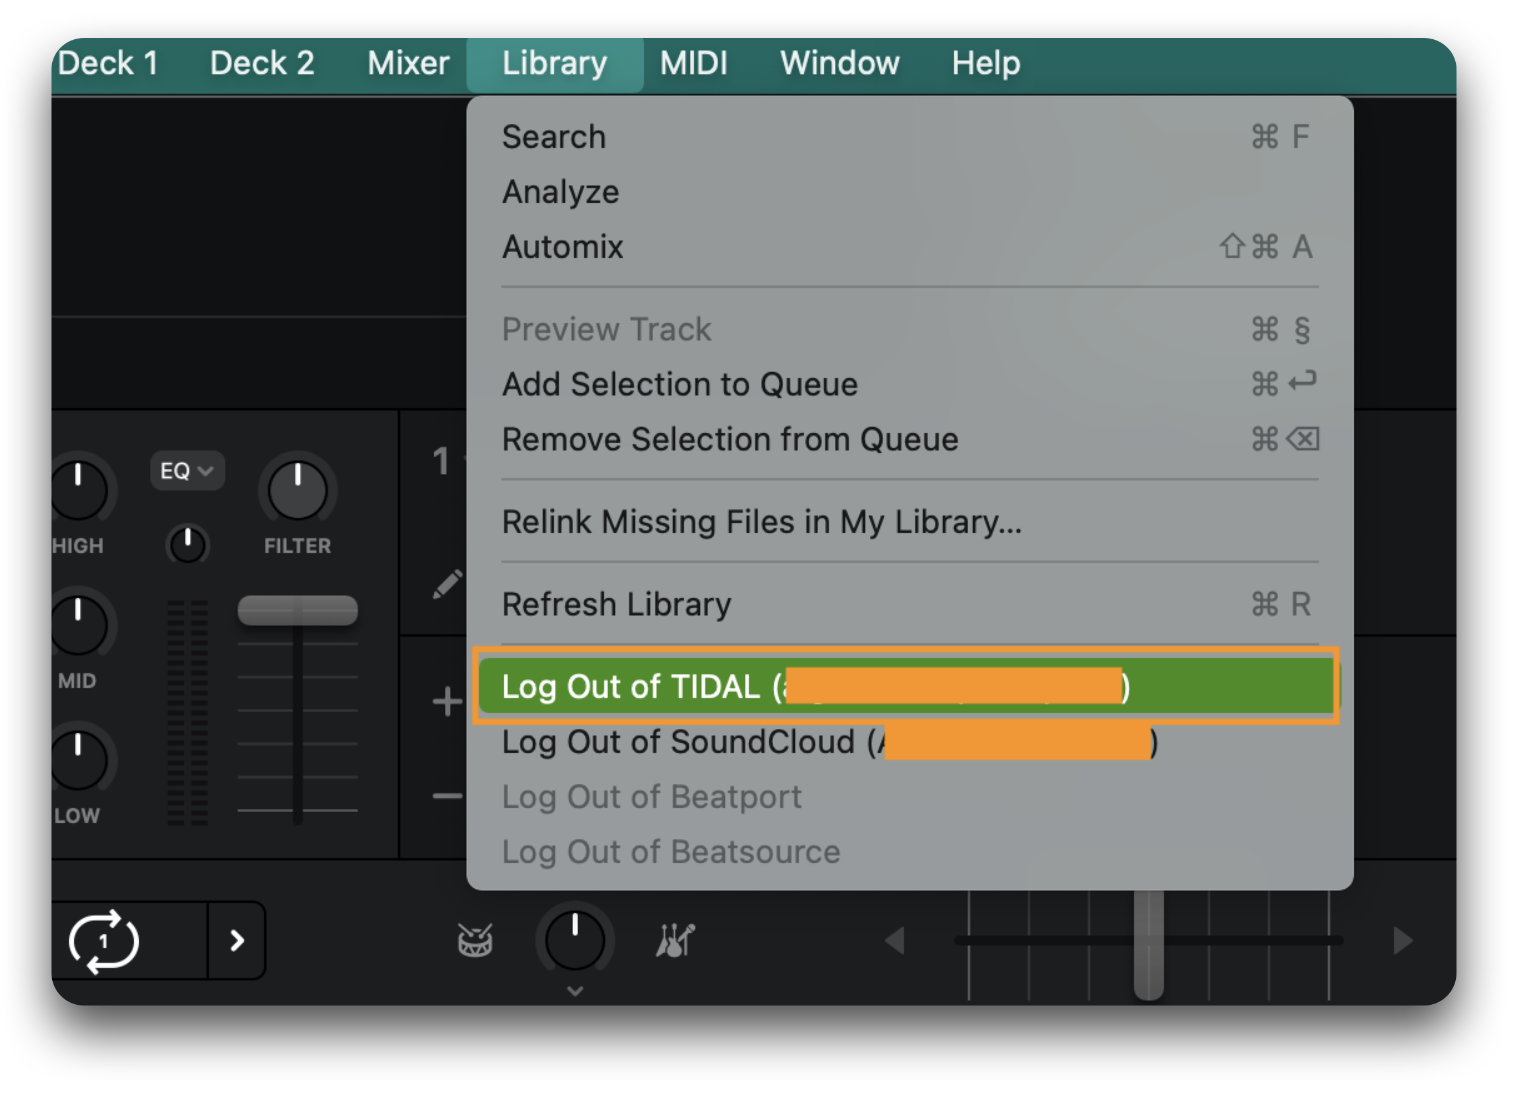
Task: Click the drums icon
Action: 475,940
